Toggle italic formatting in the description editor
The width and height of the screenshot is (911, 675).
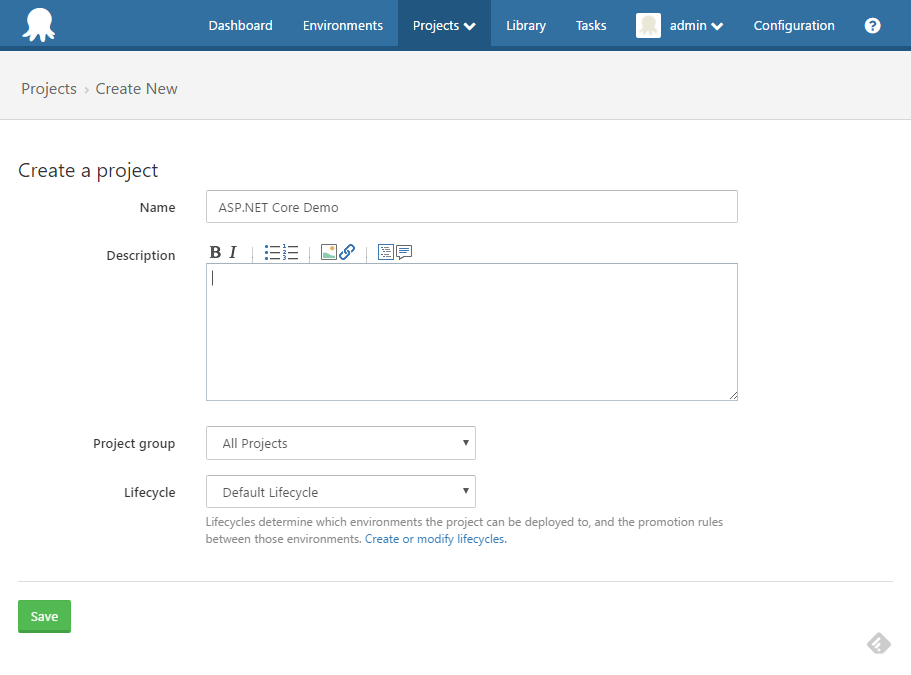[233, 252]
